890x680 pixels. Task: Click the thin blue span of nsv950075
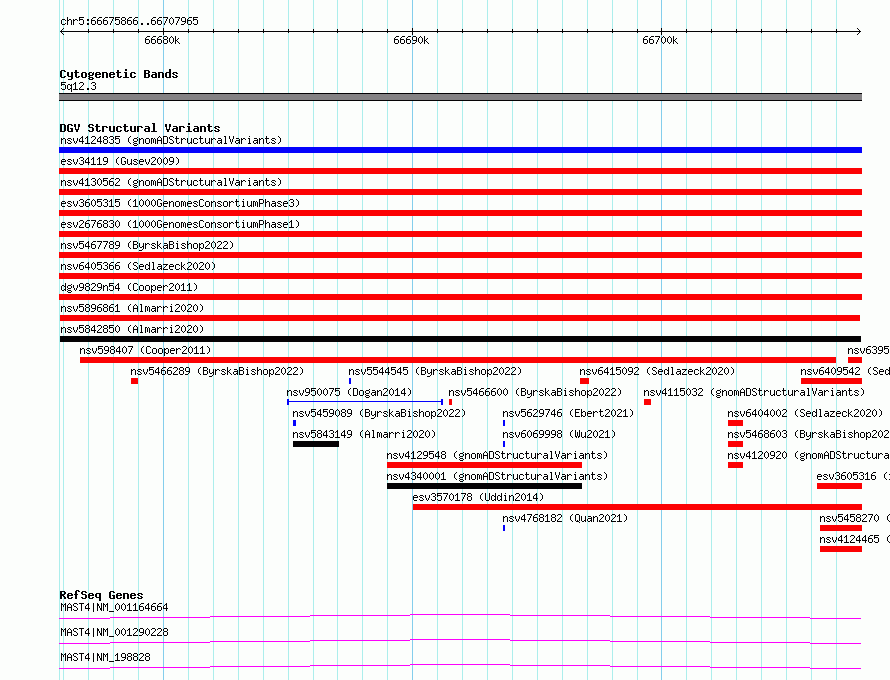[x=365, y=402]
